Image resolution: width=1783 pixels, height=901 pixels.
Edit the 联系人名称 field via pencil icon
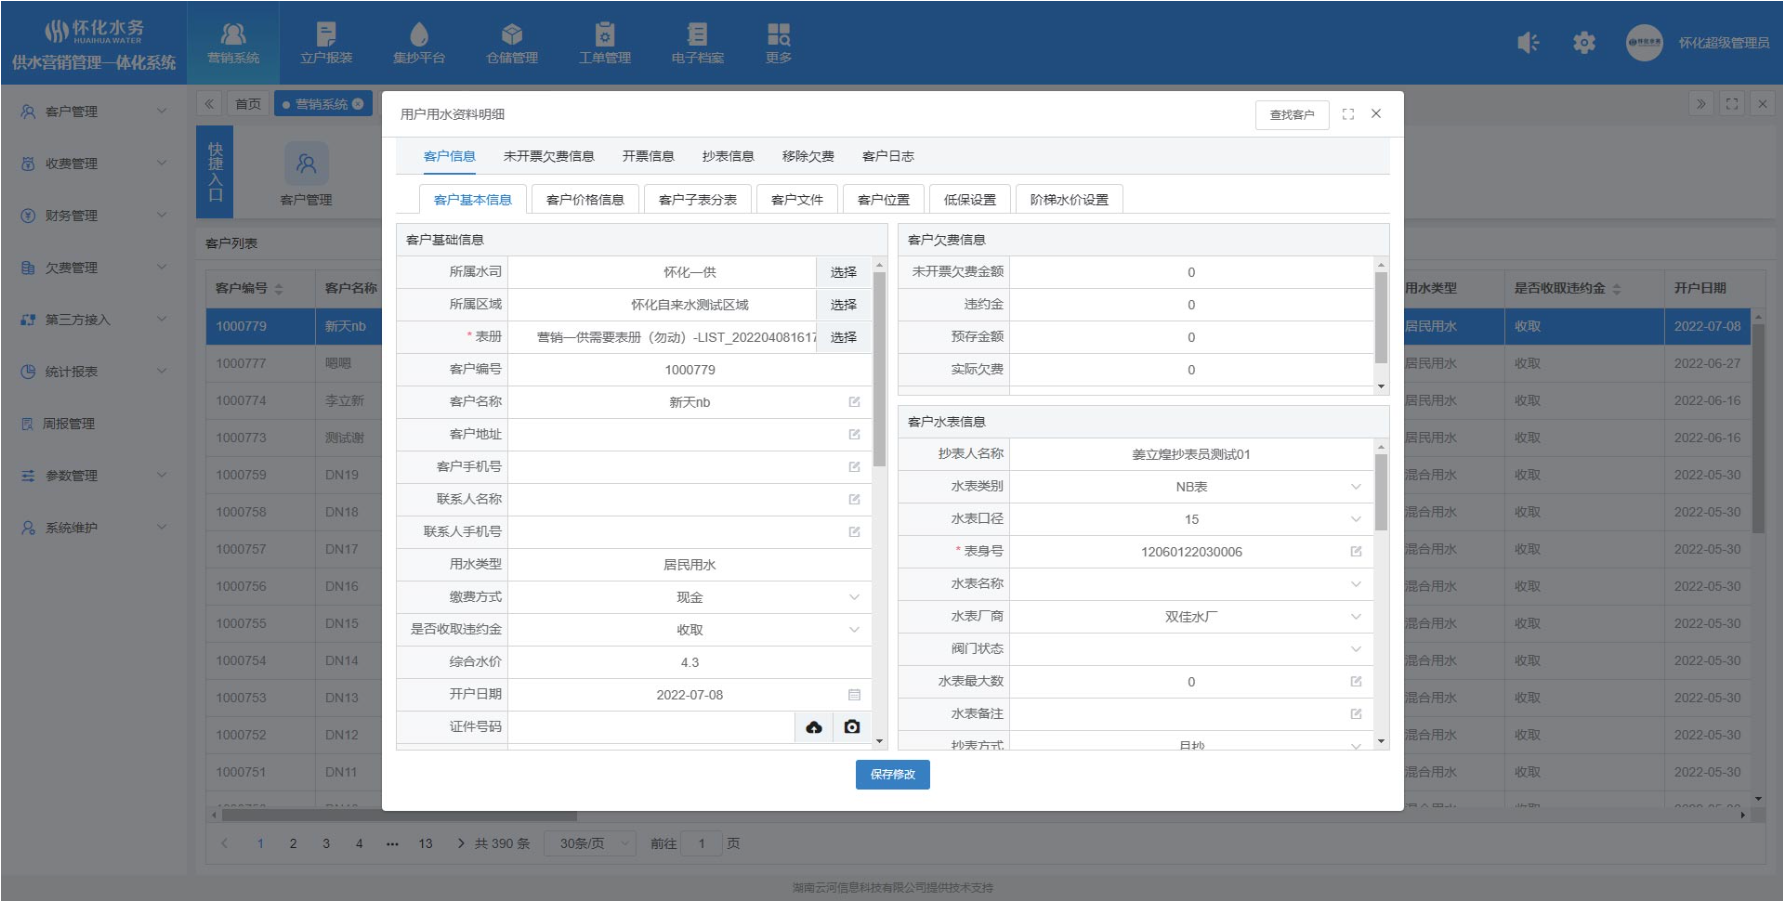pyautogui.click(x=854, y=499)
